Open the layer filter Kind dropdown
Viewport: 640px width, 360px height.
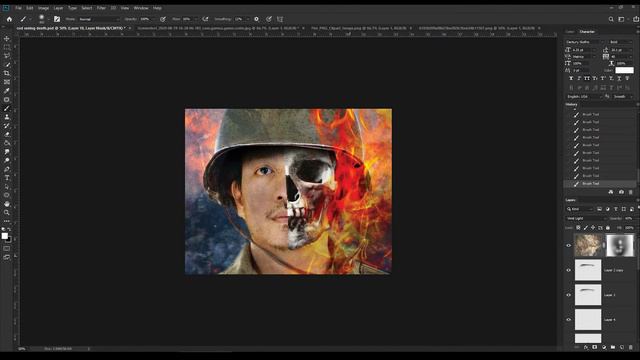point(580,209)
